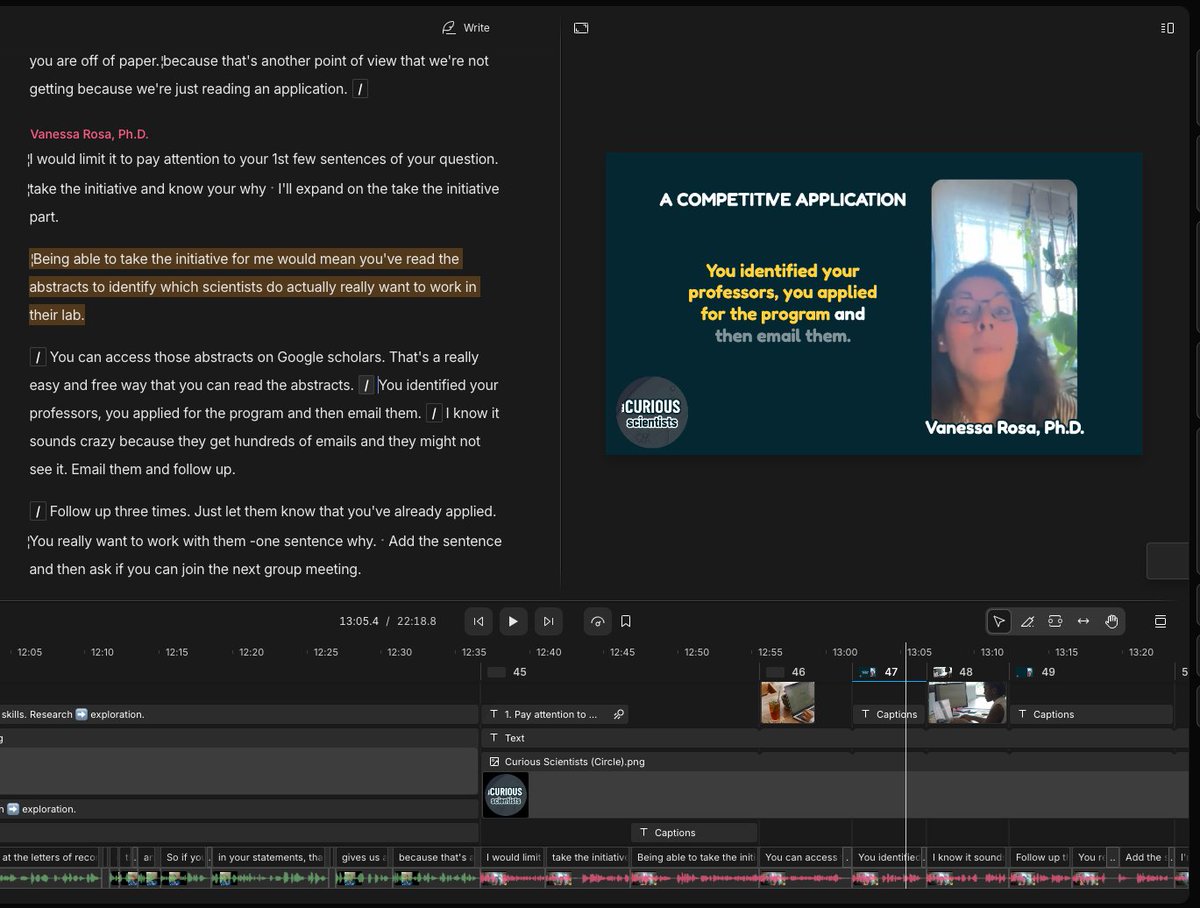Click scene slash after 'reading an application.'
The width and height of the screenshot is (1200, 908).
click(361, 89)
